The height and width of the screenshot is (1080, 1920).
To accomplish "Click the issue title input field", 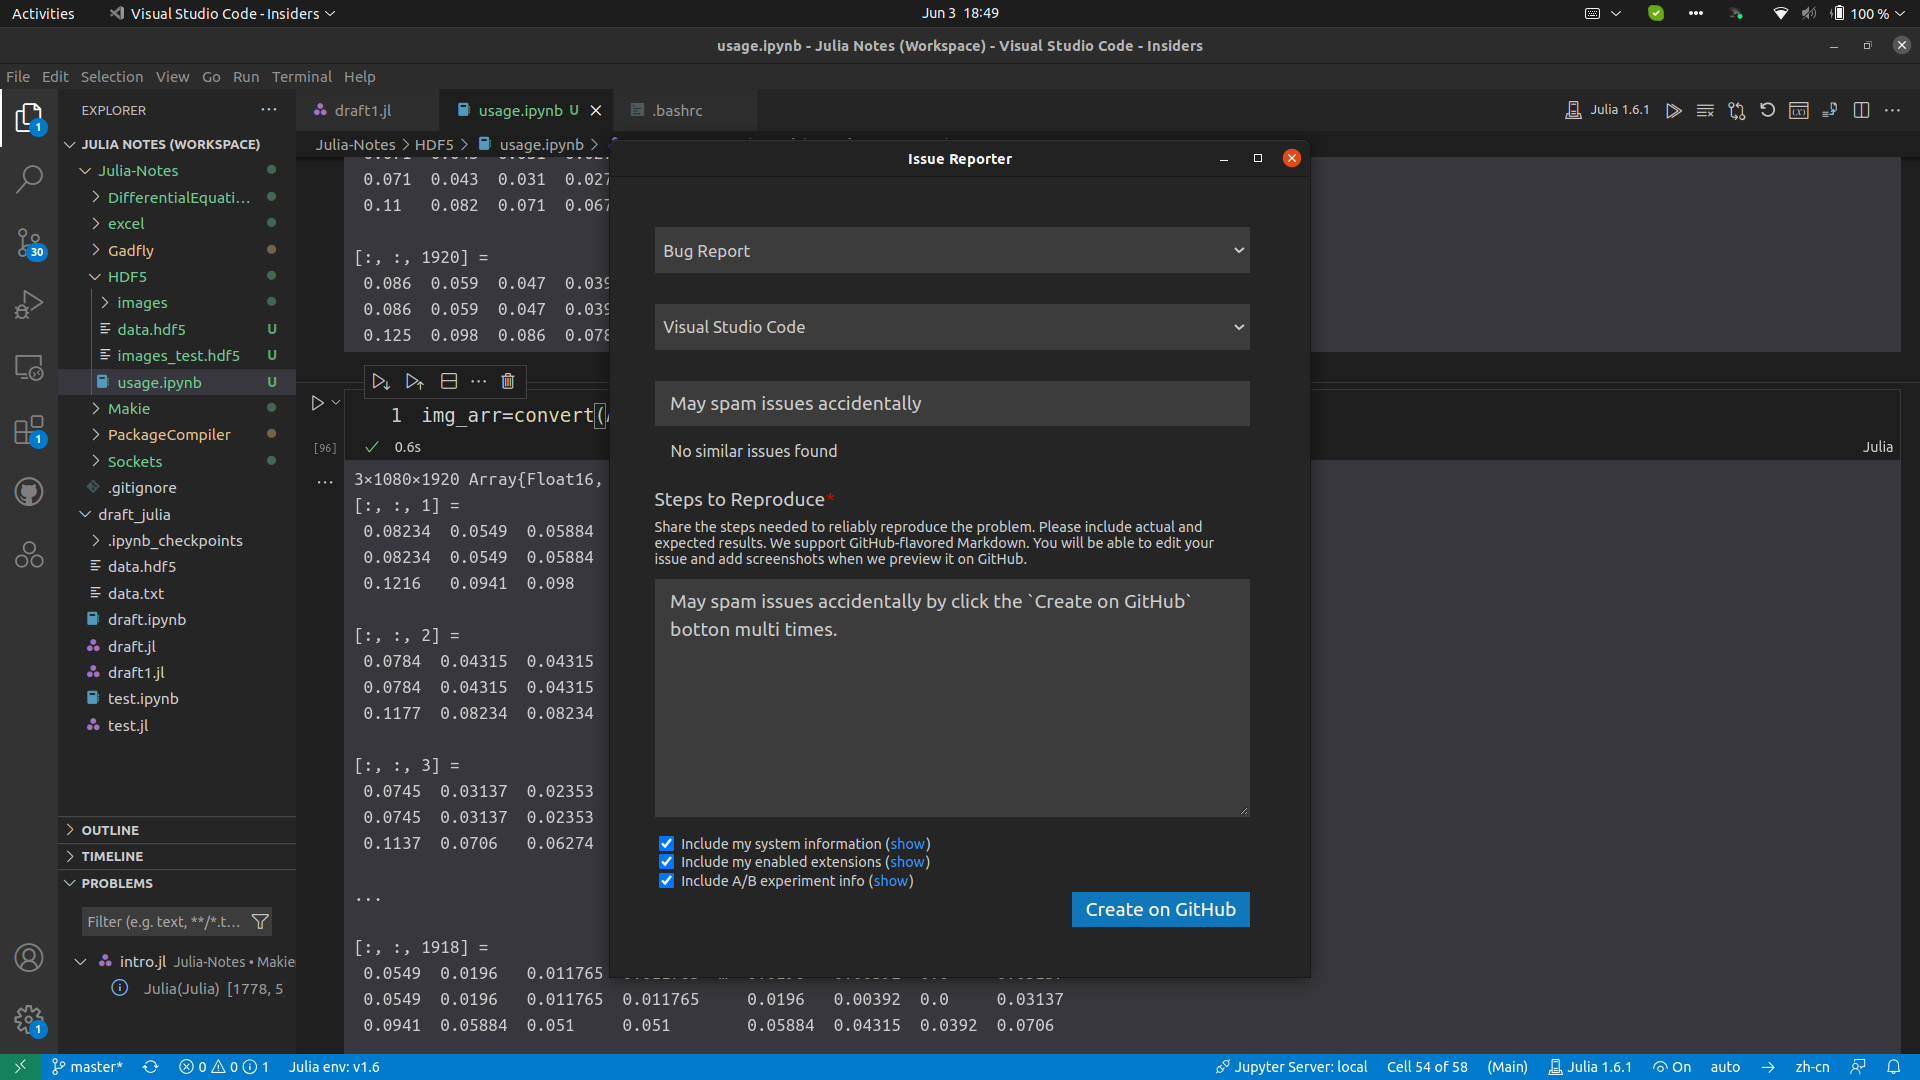I will [951, 404].
